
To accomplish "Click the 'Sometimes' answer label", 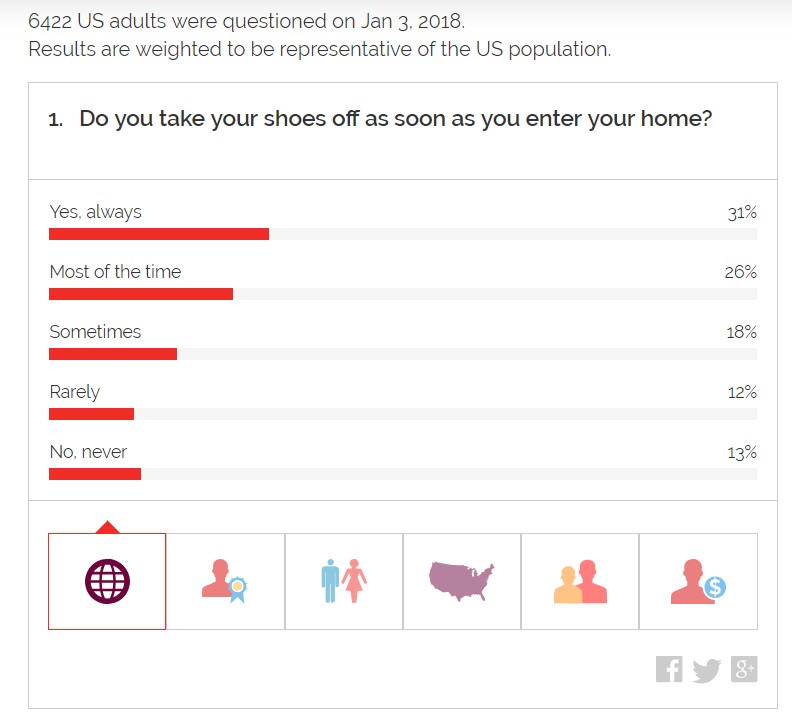I will pos(95,332).
